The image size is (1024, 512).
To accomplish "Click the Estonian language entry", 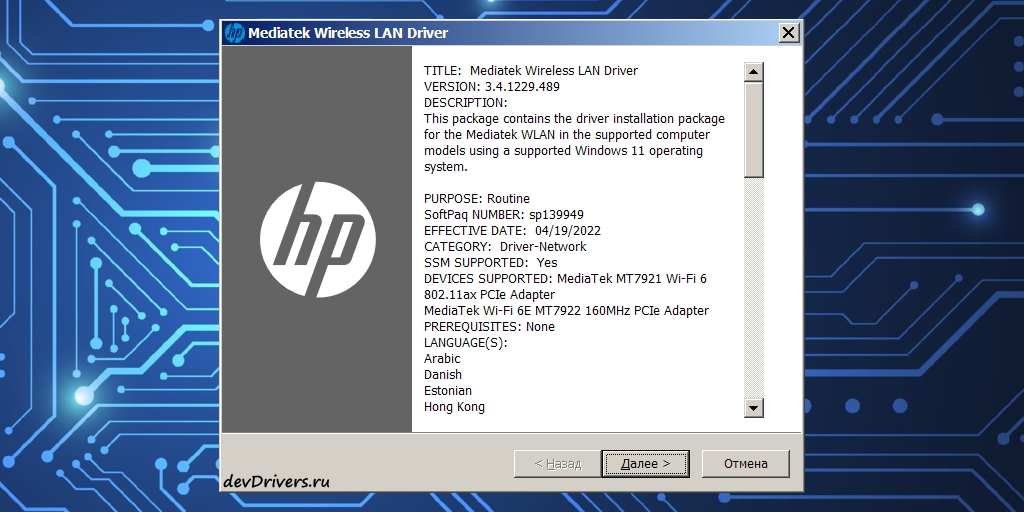I will [x=447, y=391].
